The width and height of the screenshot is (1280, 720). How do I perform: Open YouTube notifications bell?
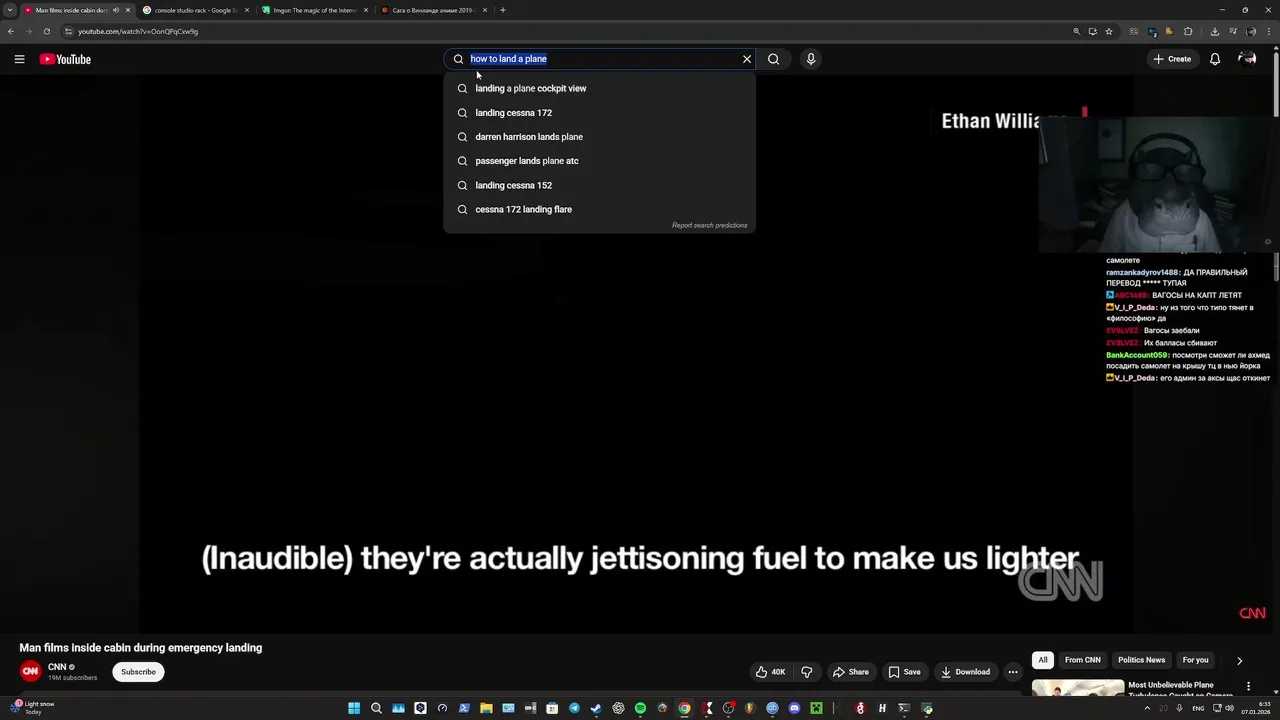[x=1215, y=59]
